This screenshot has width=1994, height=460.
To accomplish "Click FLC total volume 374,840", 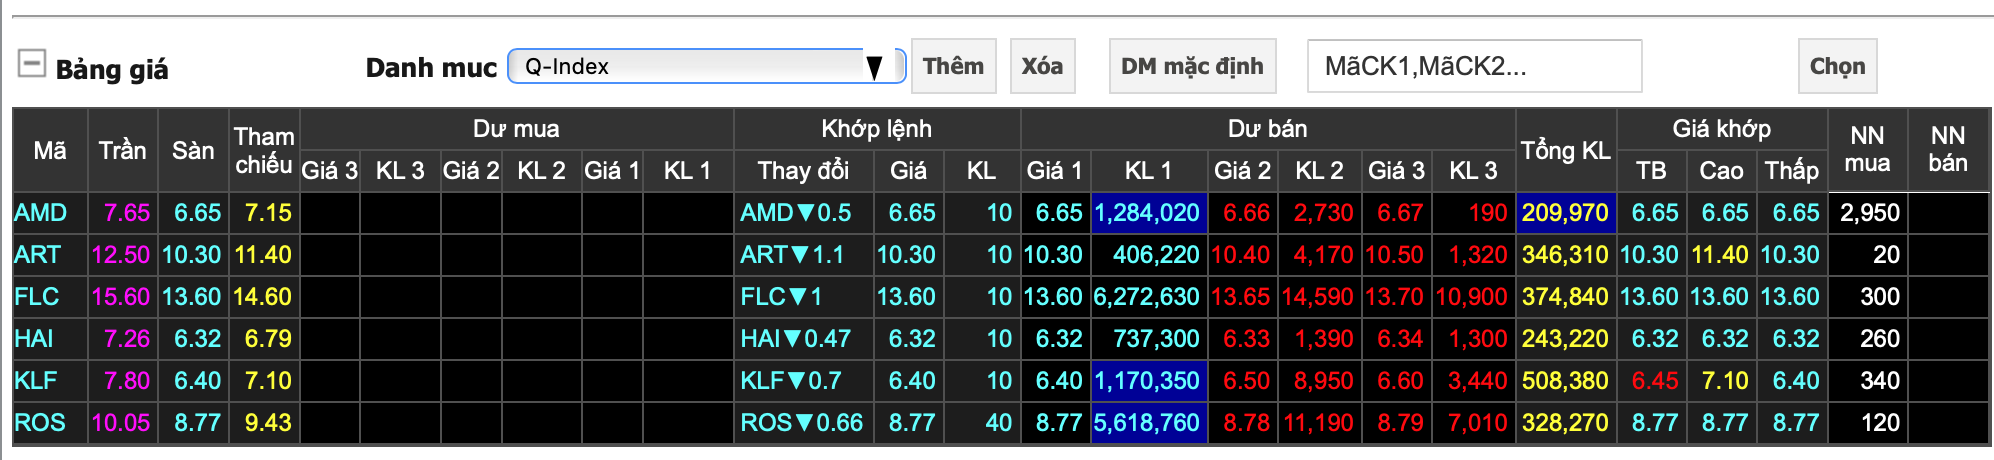I will point(1565,297).
